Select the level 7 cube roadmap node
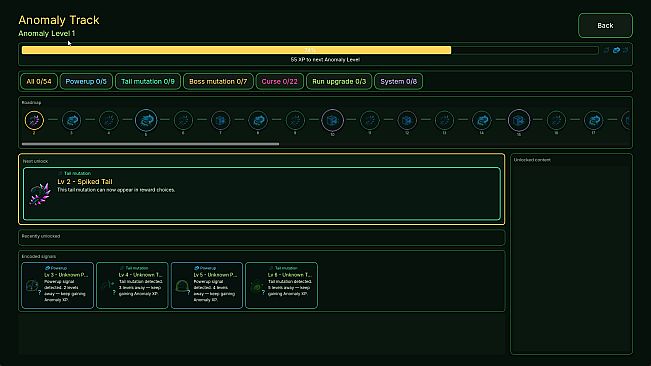Screen dimensions: 651x366 coord(220,120)
